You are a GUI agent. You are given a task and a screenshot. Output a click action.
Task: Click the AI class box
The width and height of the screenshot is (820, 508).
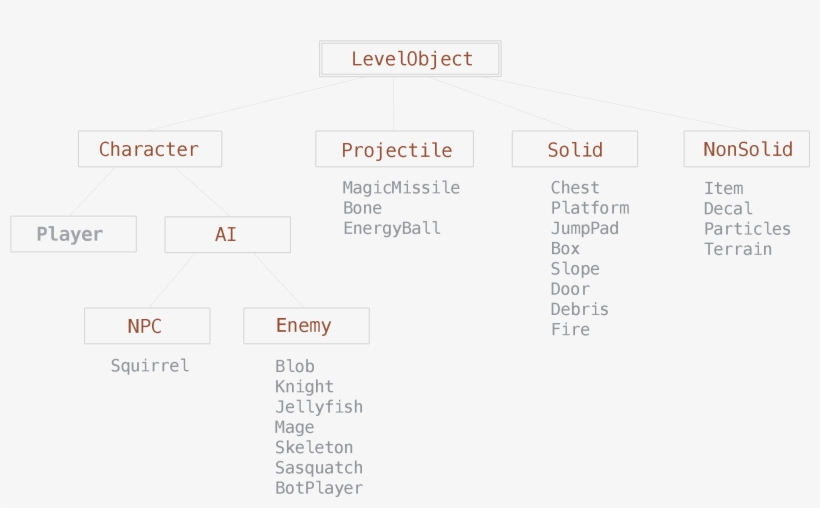pos(227,235)
